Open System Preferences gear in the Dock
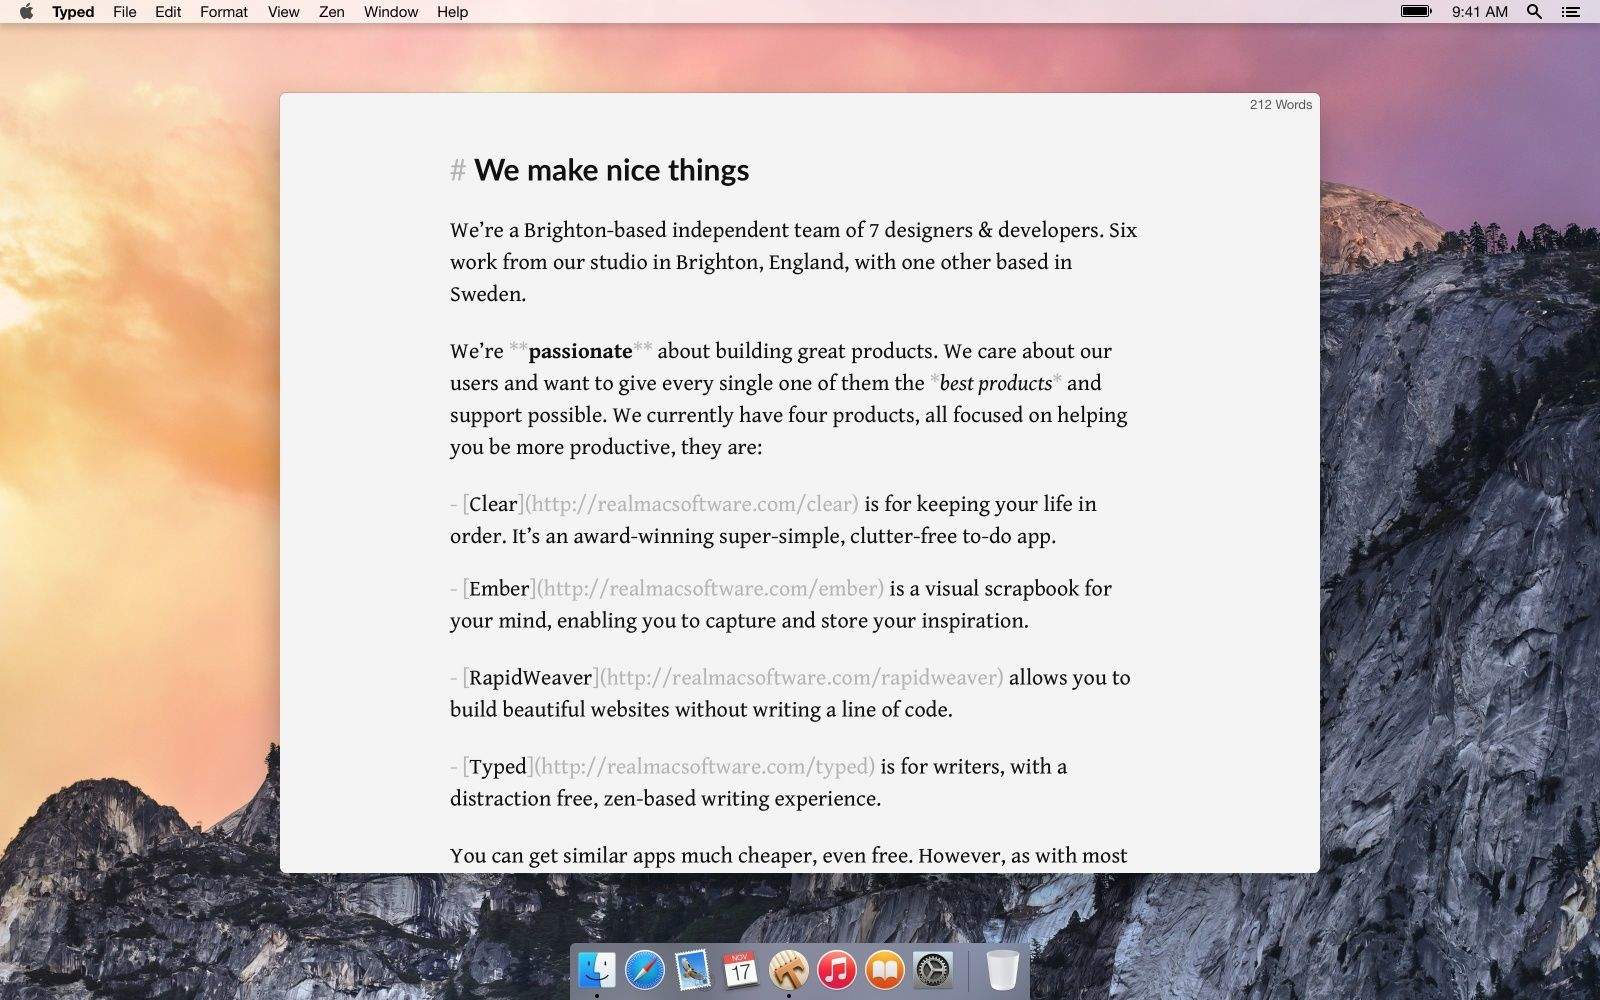 [x=933, y=969]
